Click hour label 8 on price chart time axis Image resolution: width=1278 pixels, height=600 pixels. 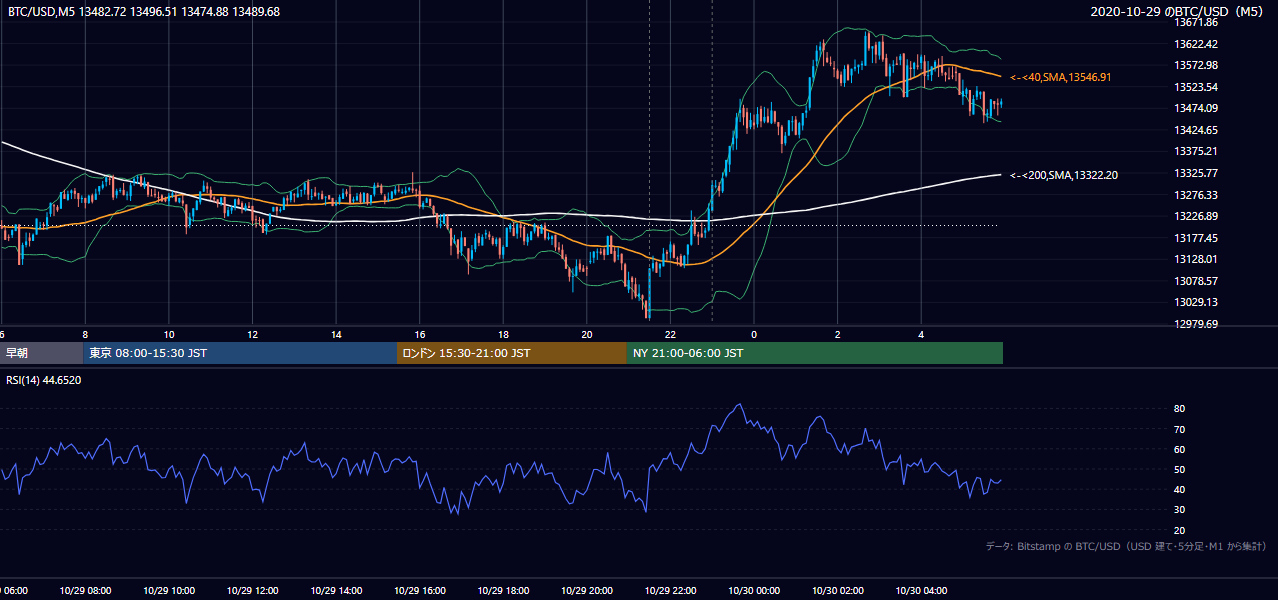tap(85, 334)
